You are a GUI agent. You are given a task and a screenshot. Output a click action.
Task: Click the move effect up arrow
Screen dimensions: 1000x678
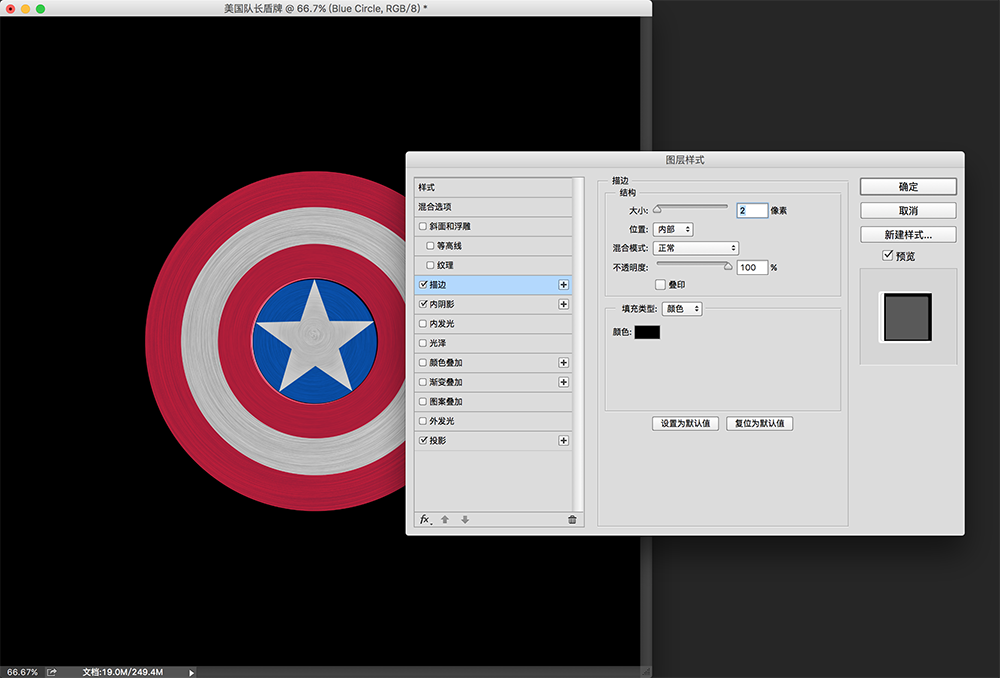click(x=445, y=520)
